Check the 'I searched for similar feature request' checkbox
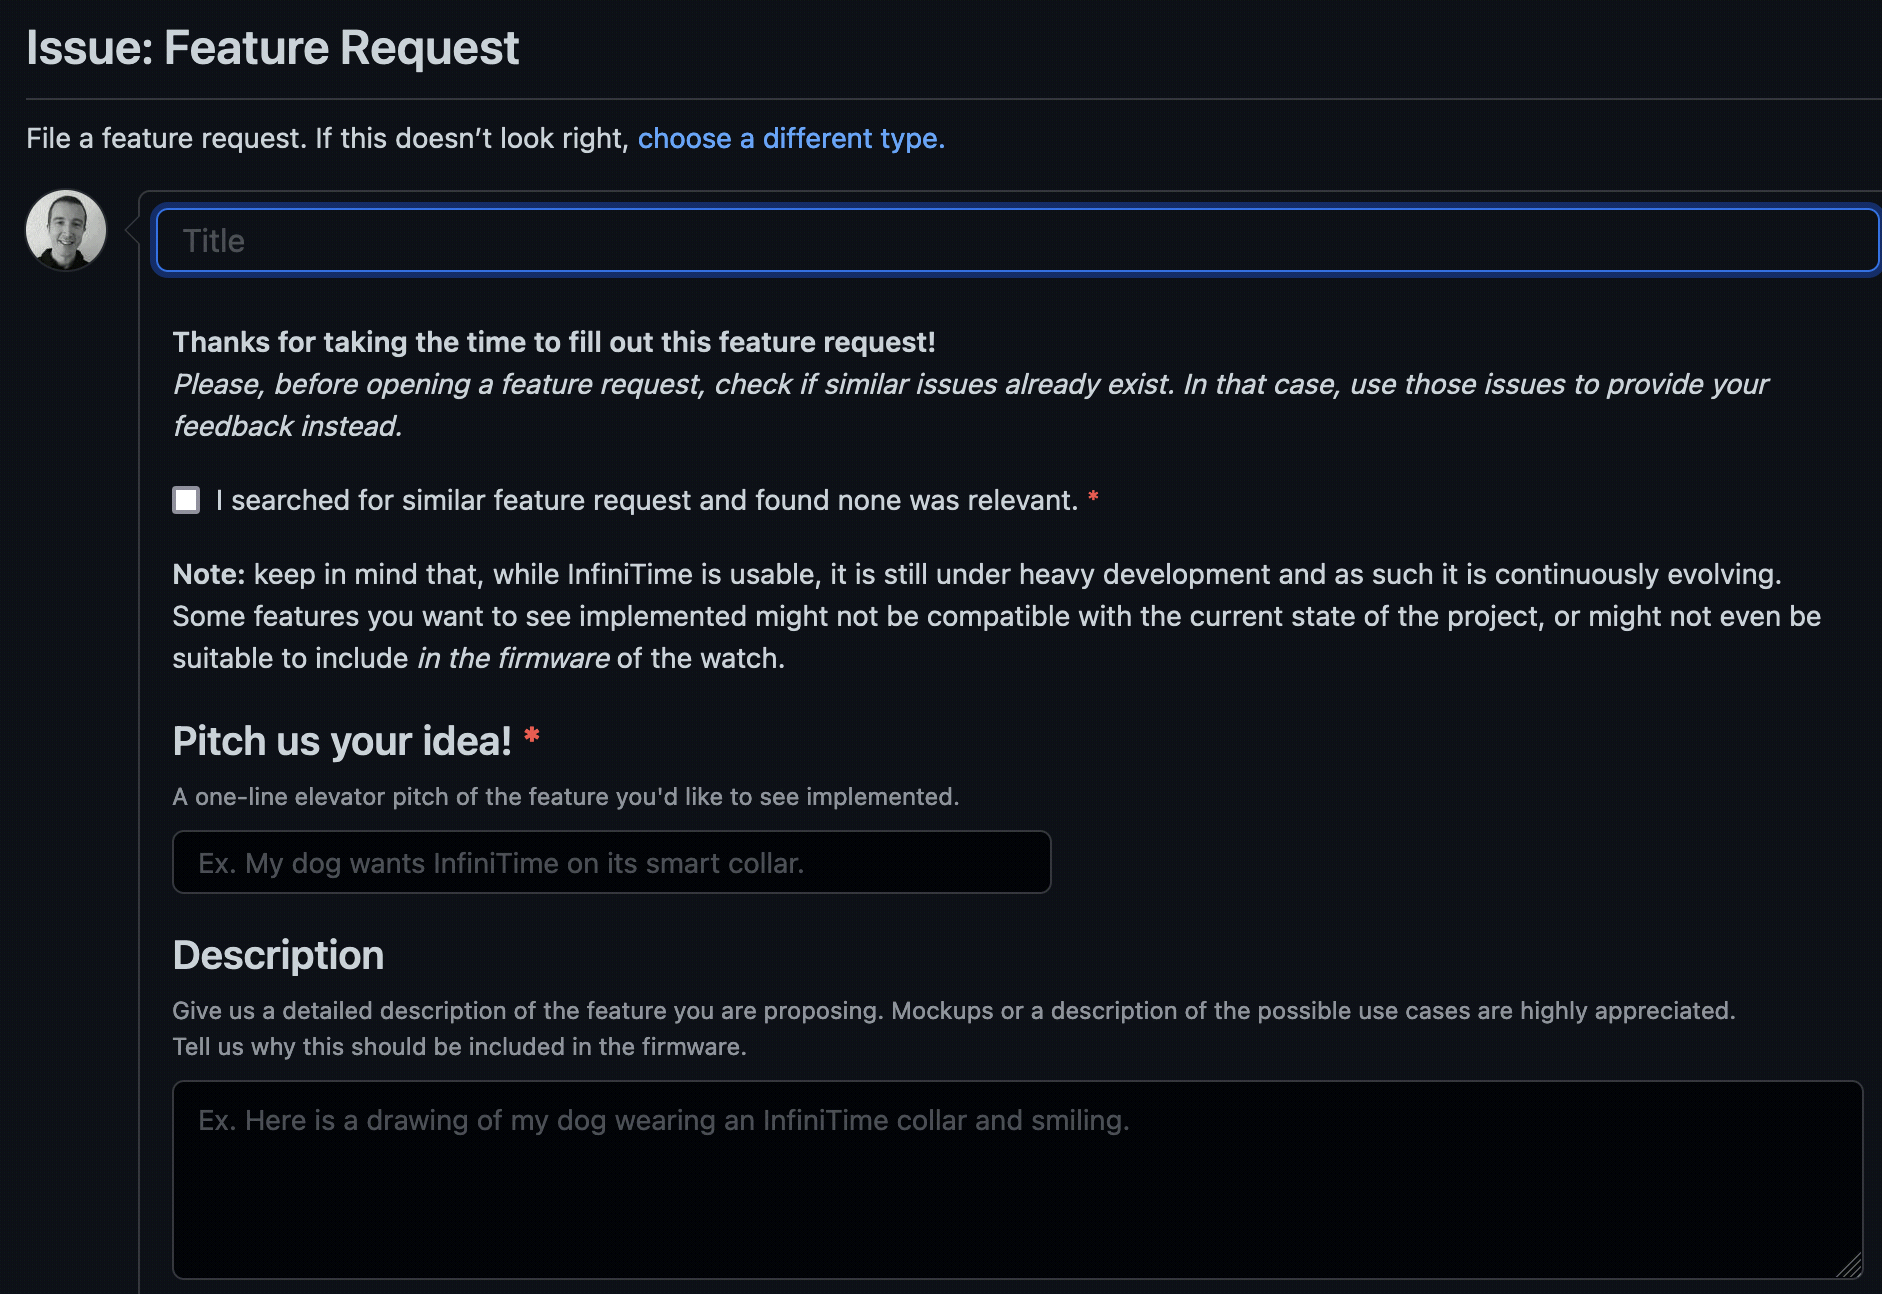 [186, 500]
